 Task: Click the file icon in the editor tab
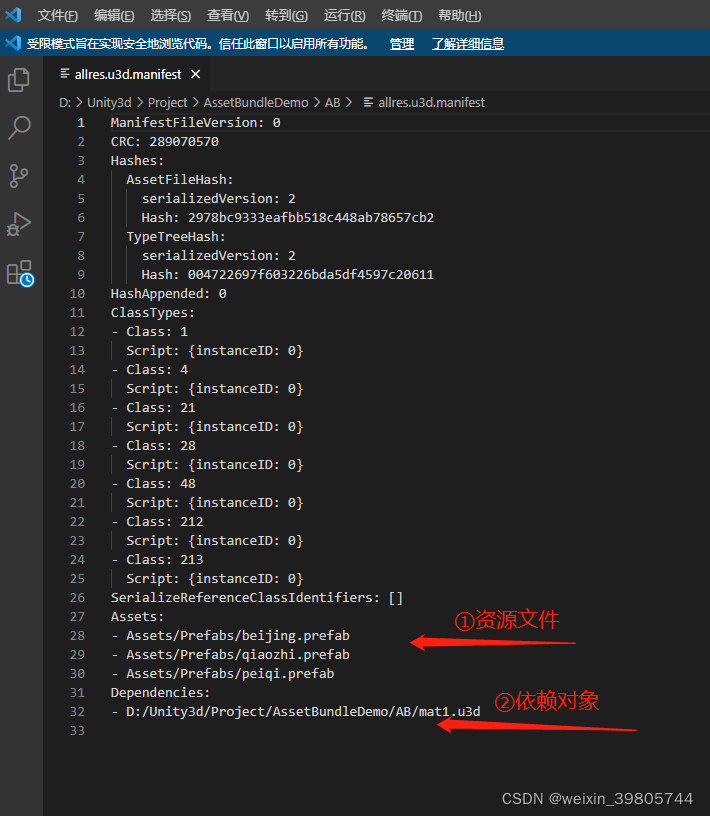pos(65,74)
